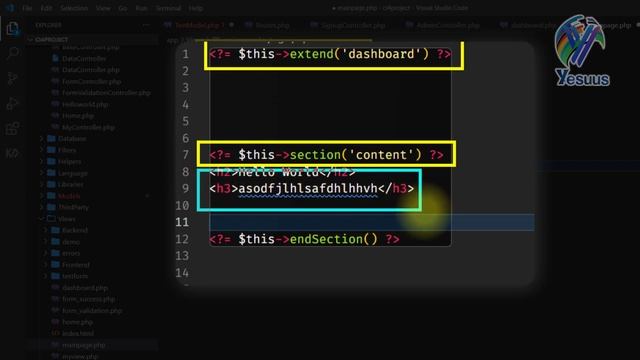Expand the demo folder under Views
This screenshot has height=360, width=640.
[x=71, y=242]
